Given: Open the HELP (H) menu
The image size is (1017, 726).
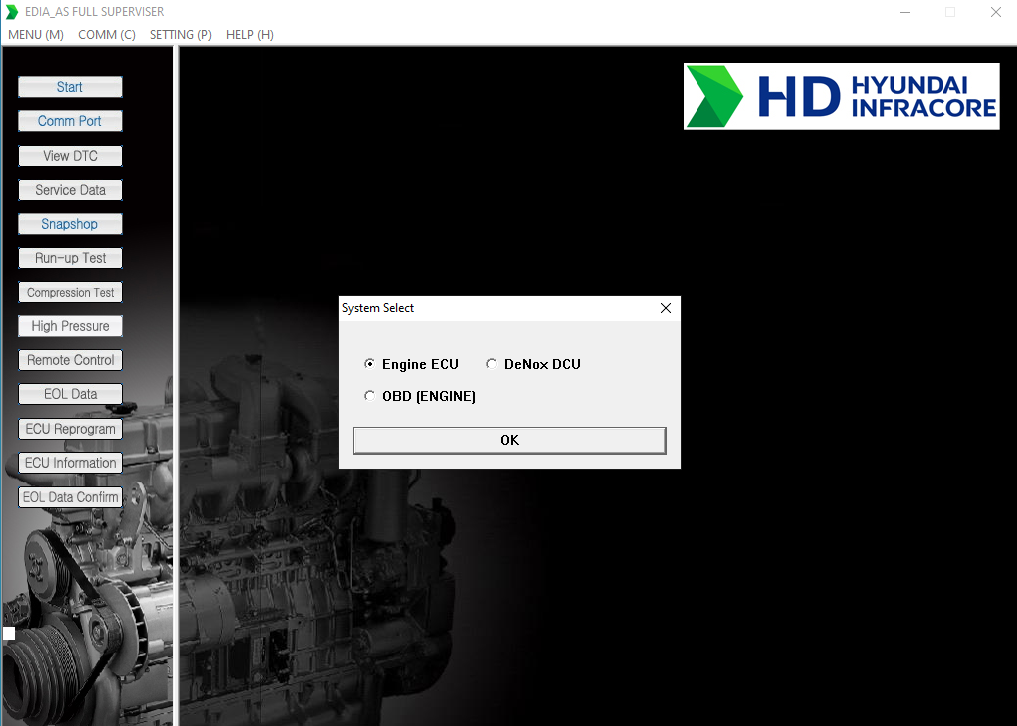Looking at the screenshot, I should point(250,35).
